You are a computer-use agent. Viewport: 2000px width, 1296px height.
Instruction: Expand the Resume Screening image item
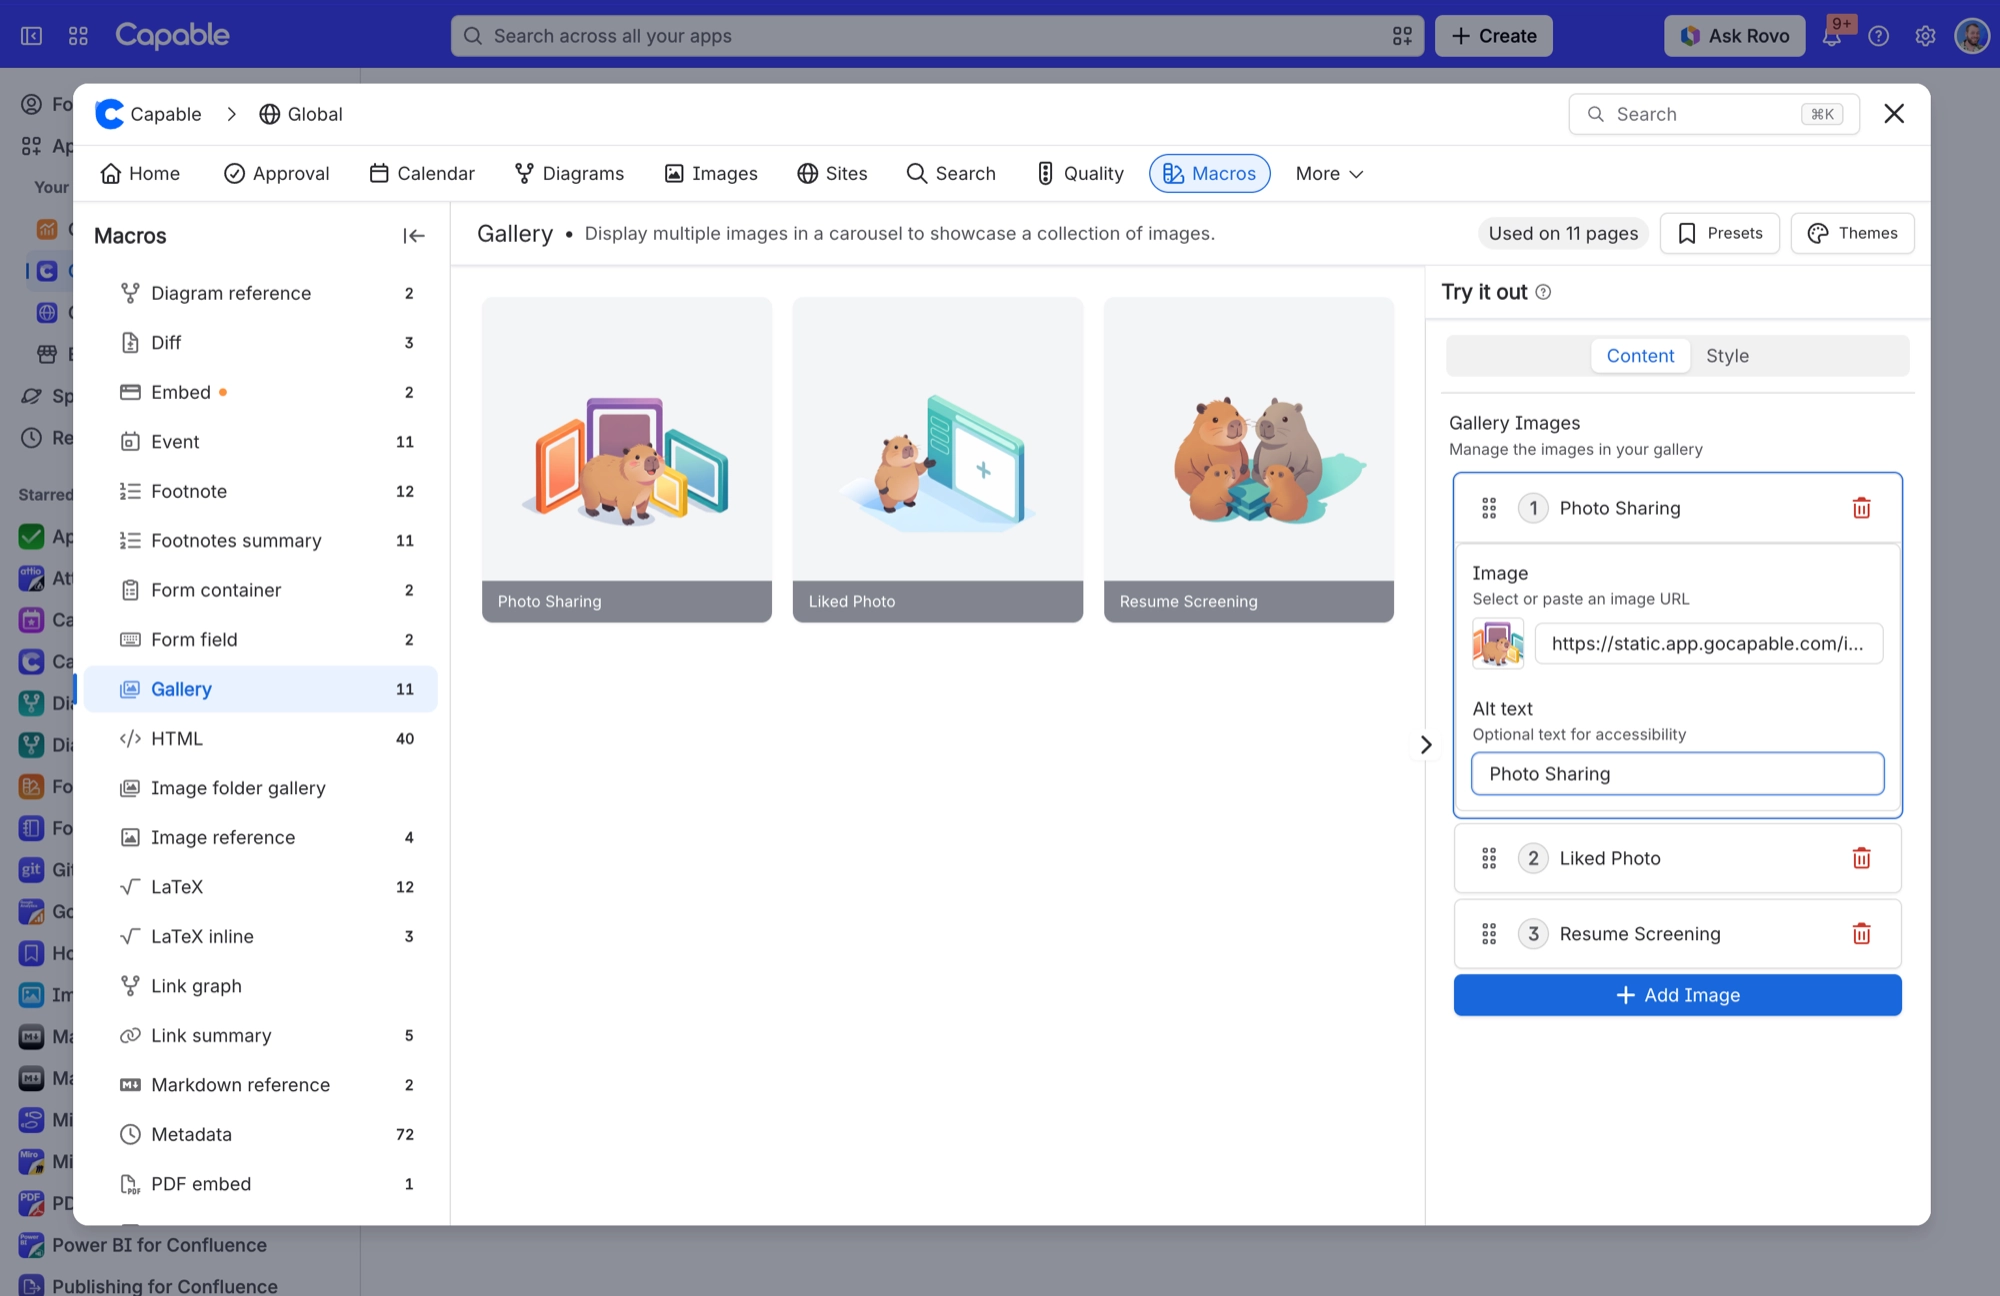coord(1677,934)
